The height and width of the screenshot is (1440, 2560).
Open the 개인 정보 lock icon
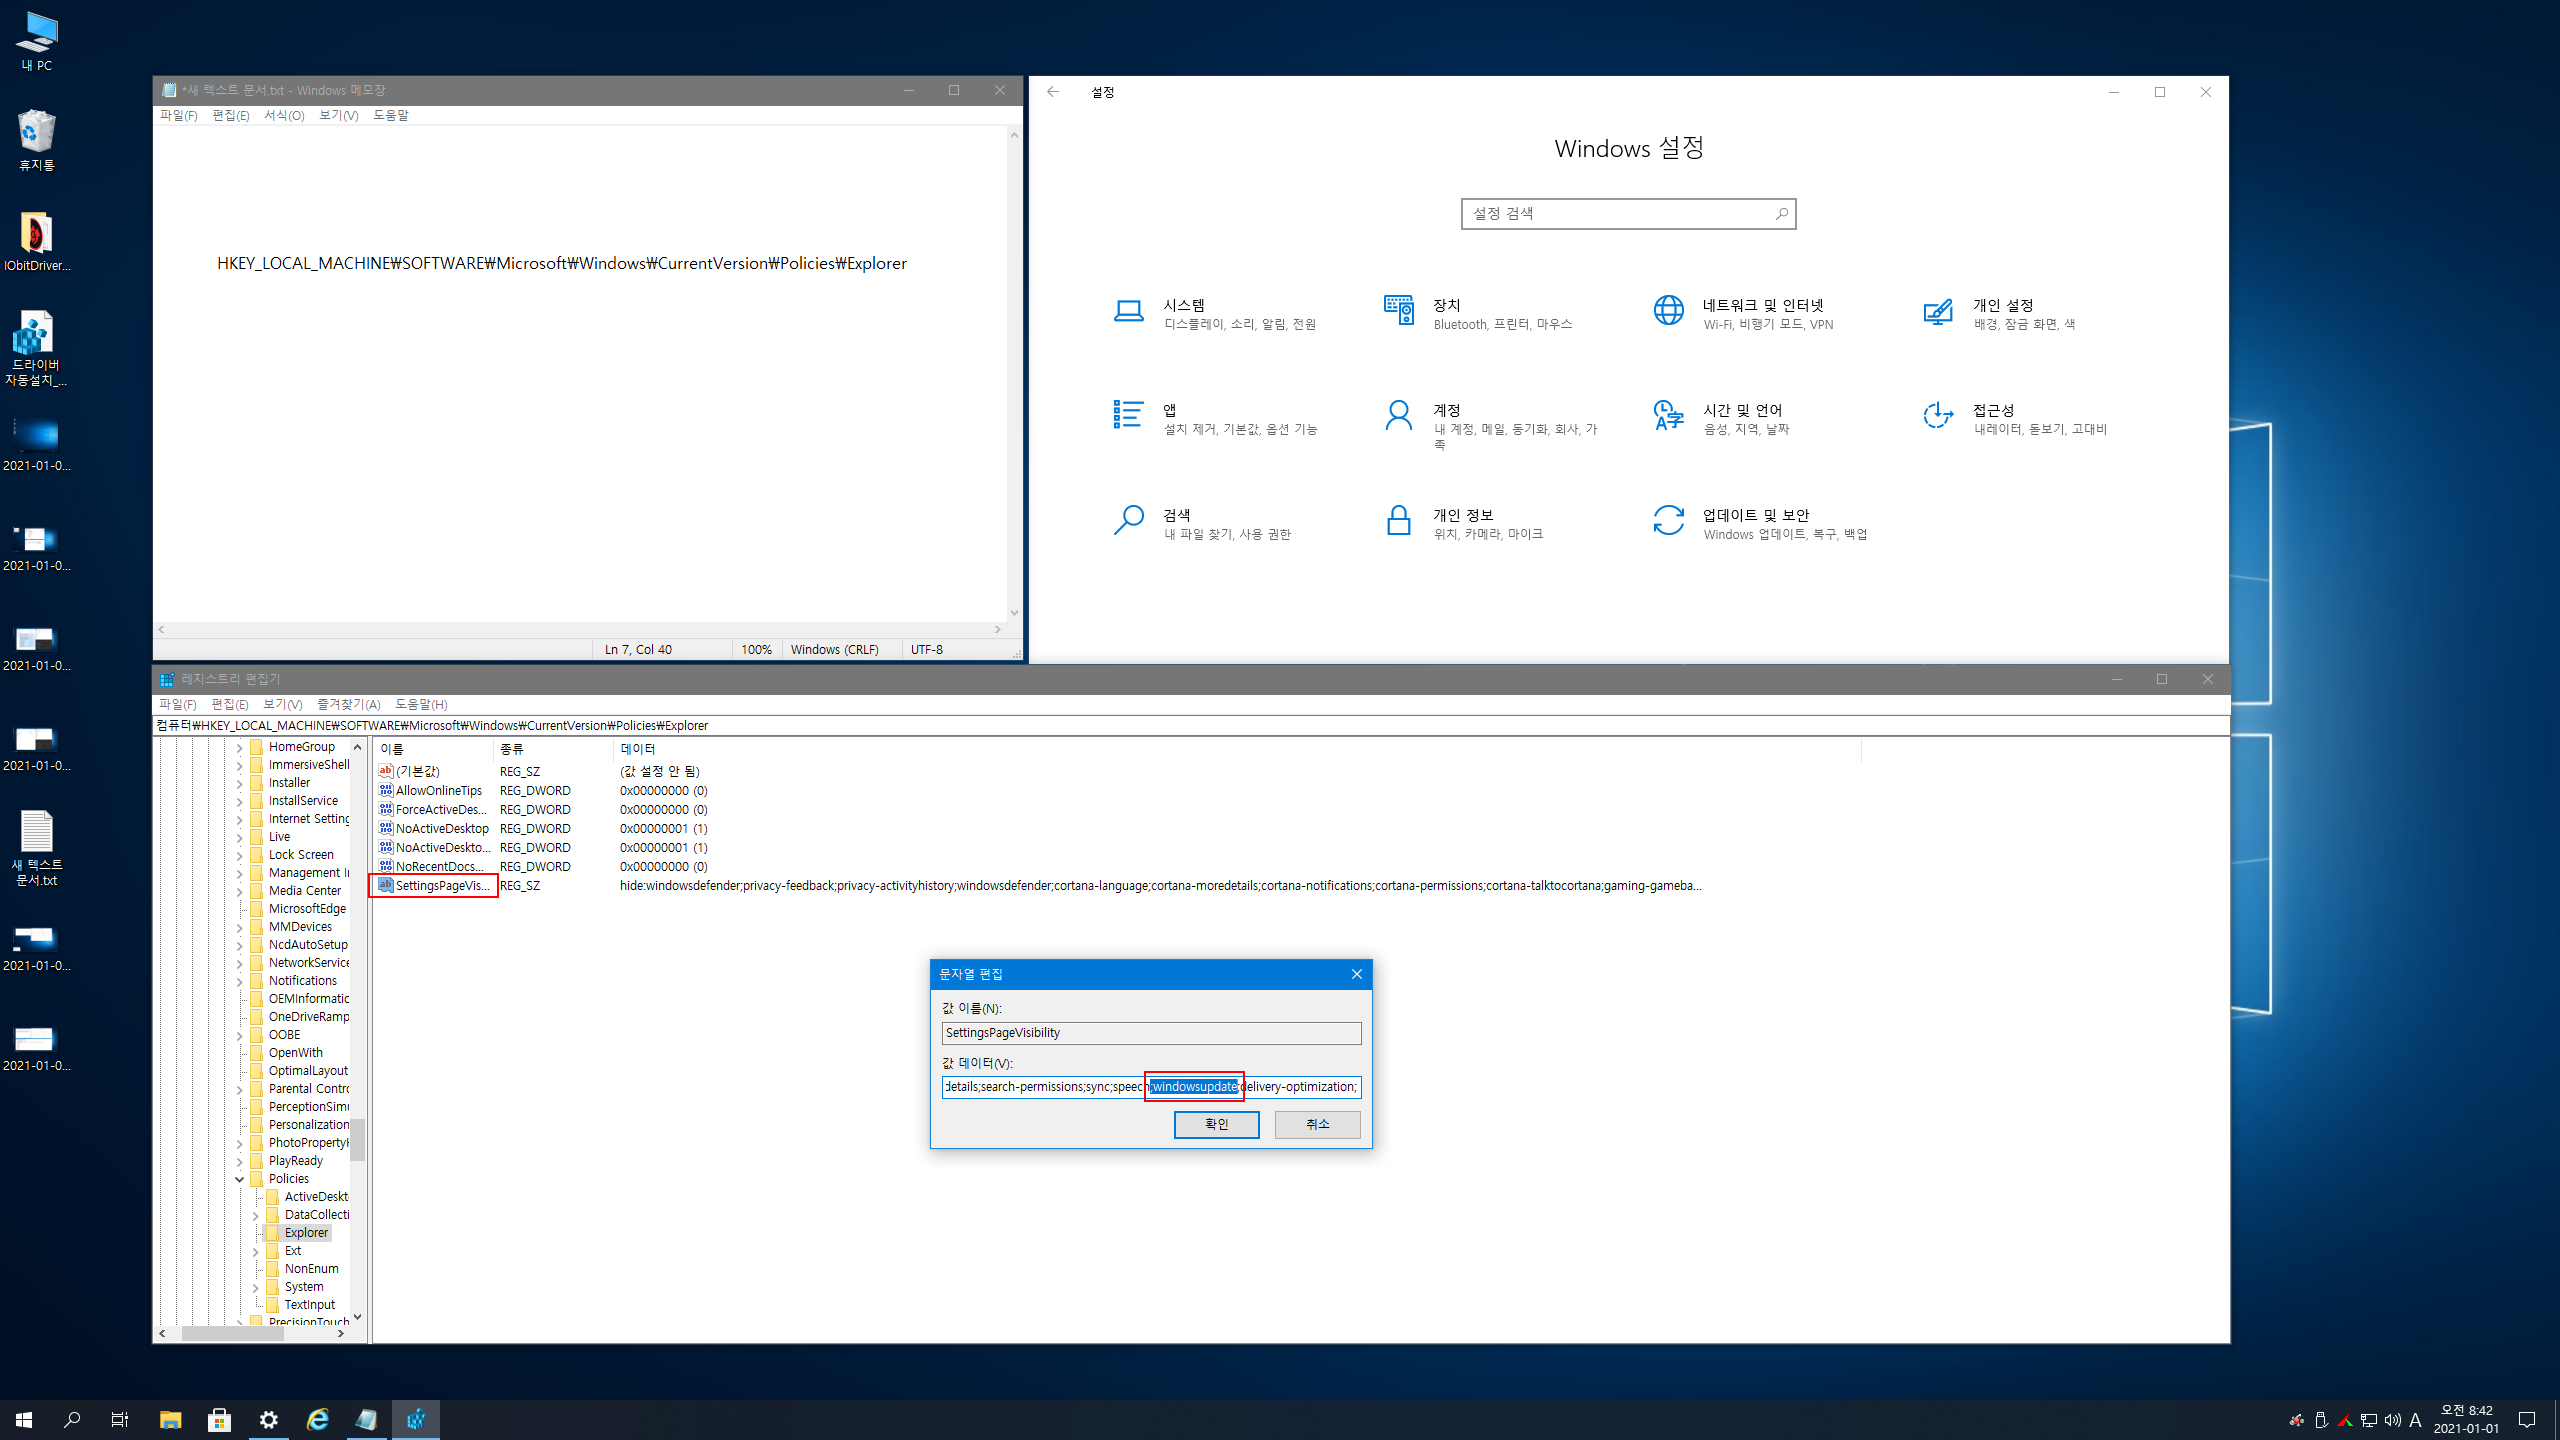coord(1398,521)
